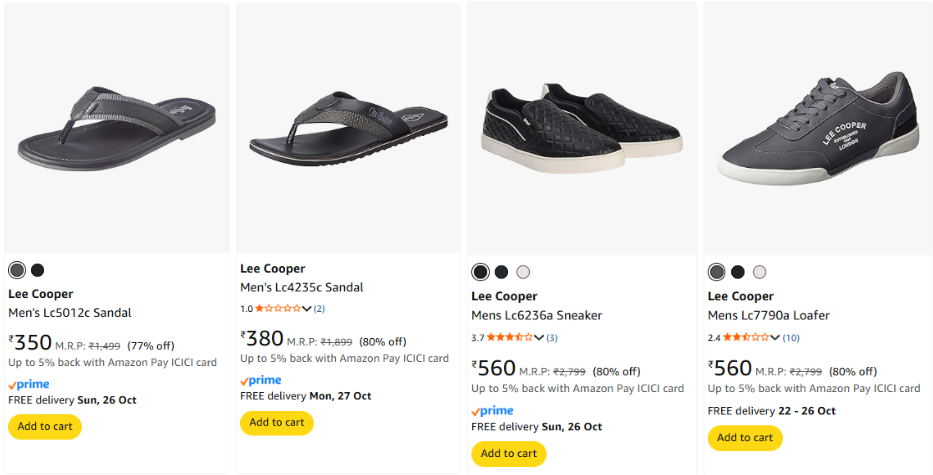Pick navy color swatch for Lc6236a Sneaker
This screenshot has width=933, height=475.
click(502, 272)
